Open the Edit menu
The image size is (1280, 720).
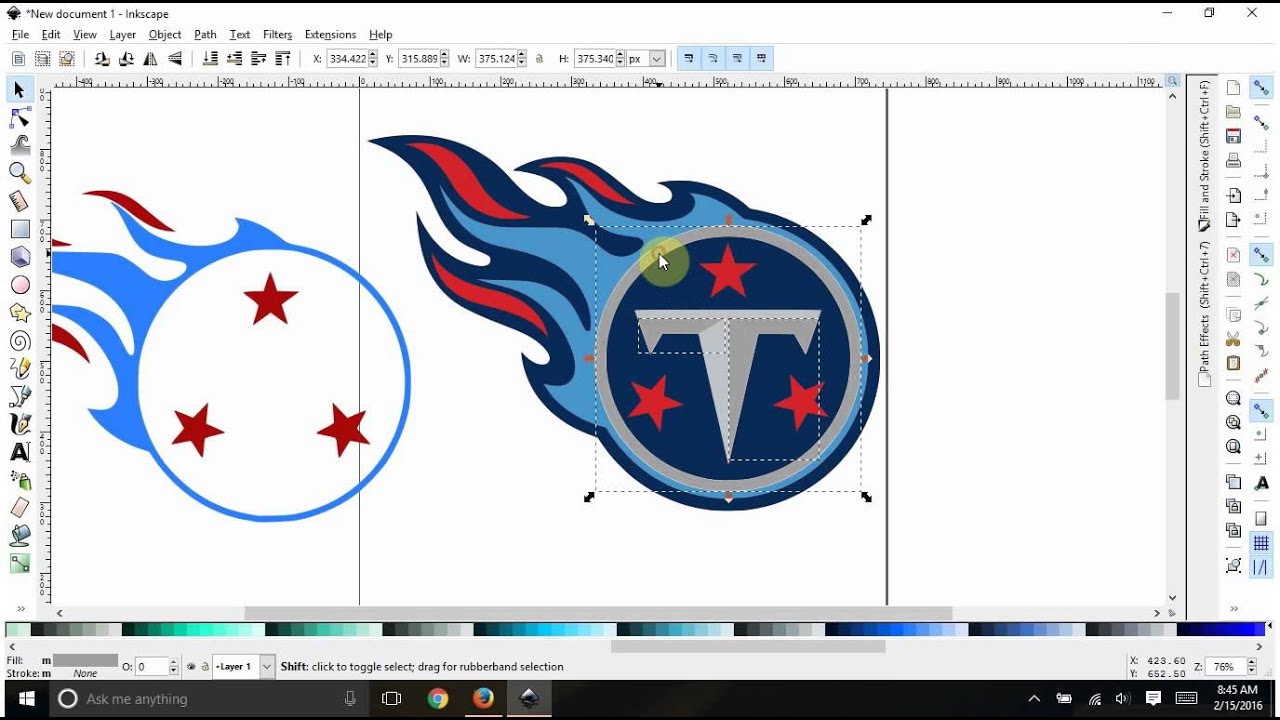(x=51, y=35)
